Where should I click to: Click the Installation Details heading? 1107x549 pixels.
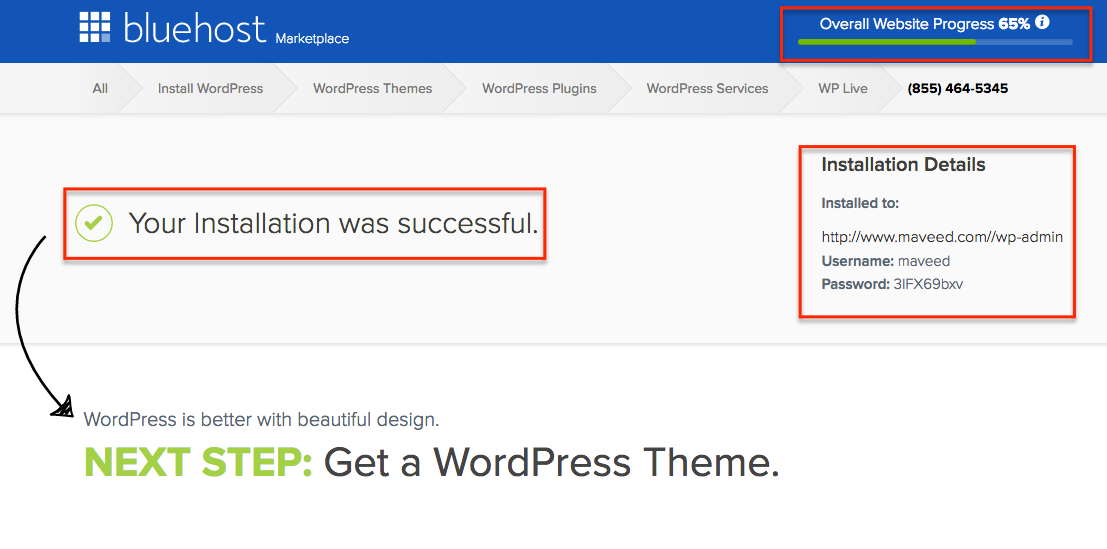point(903,165)
